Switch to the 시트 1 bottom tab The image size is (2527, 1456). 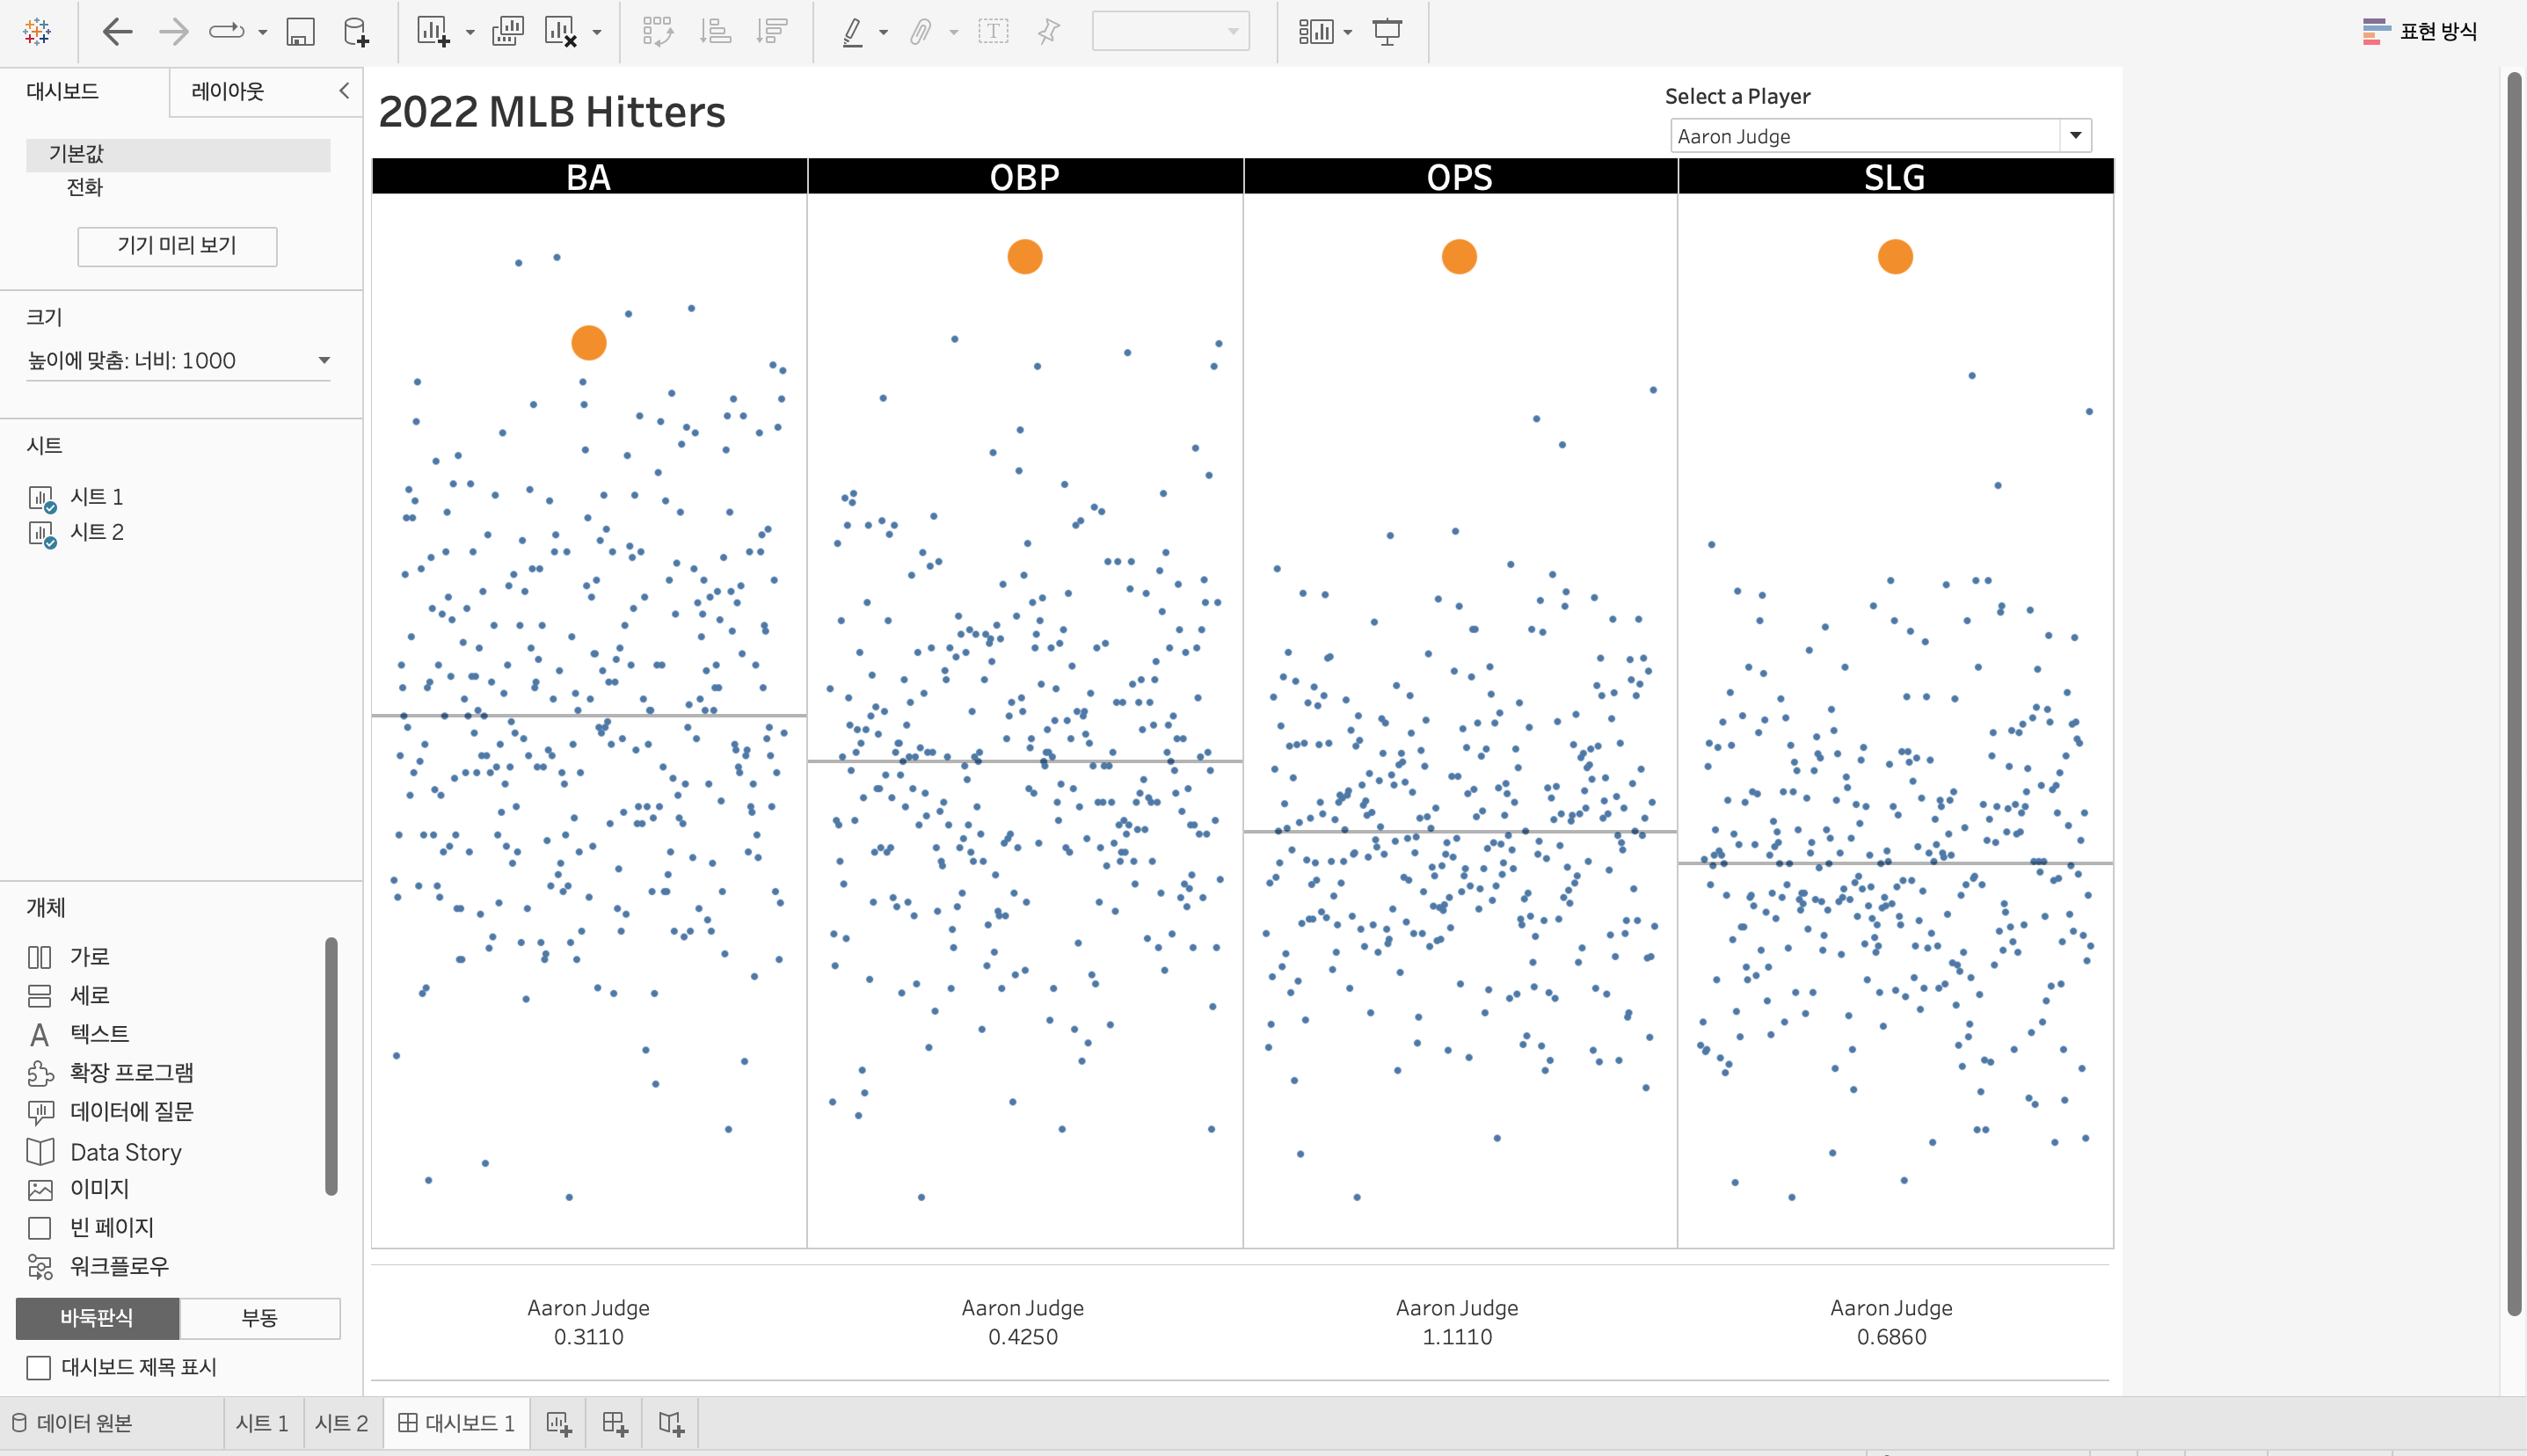[262, 1423]
